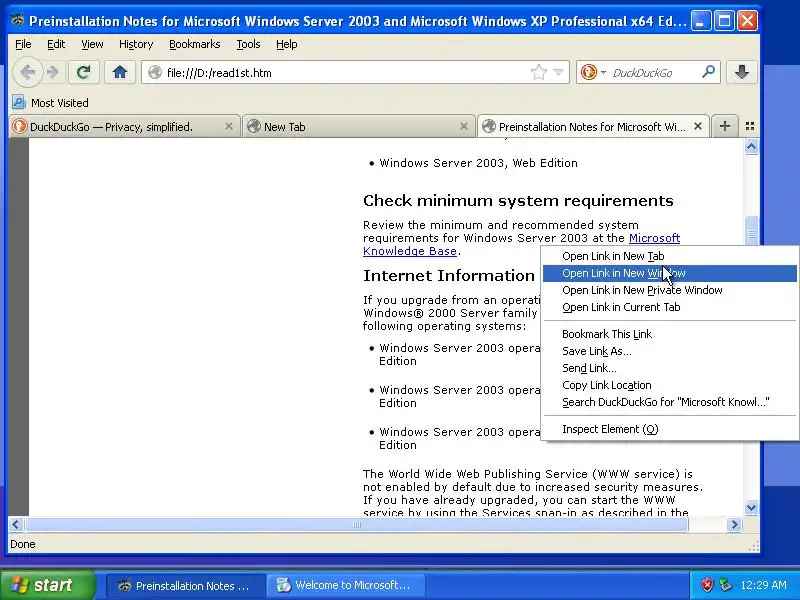Click the Windows Server 2003, Web Edition bullet

click(478, 163)
